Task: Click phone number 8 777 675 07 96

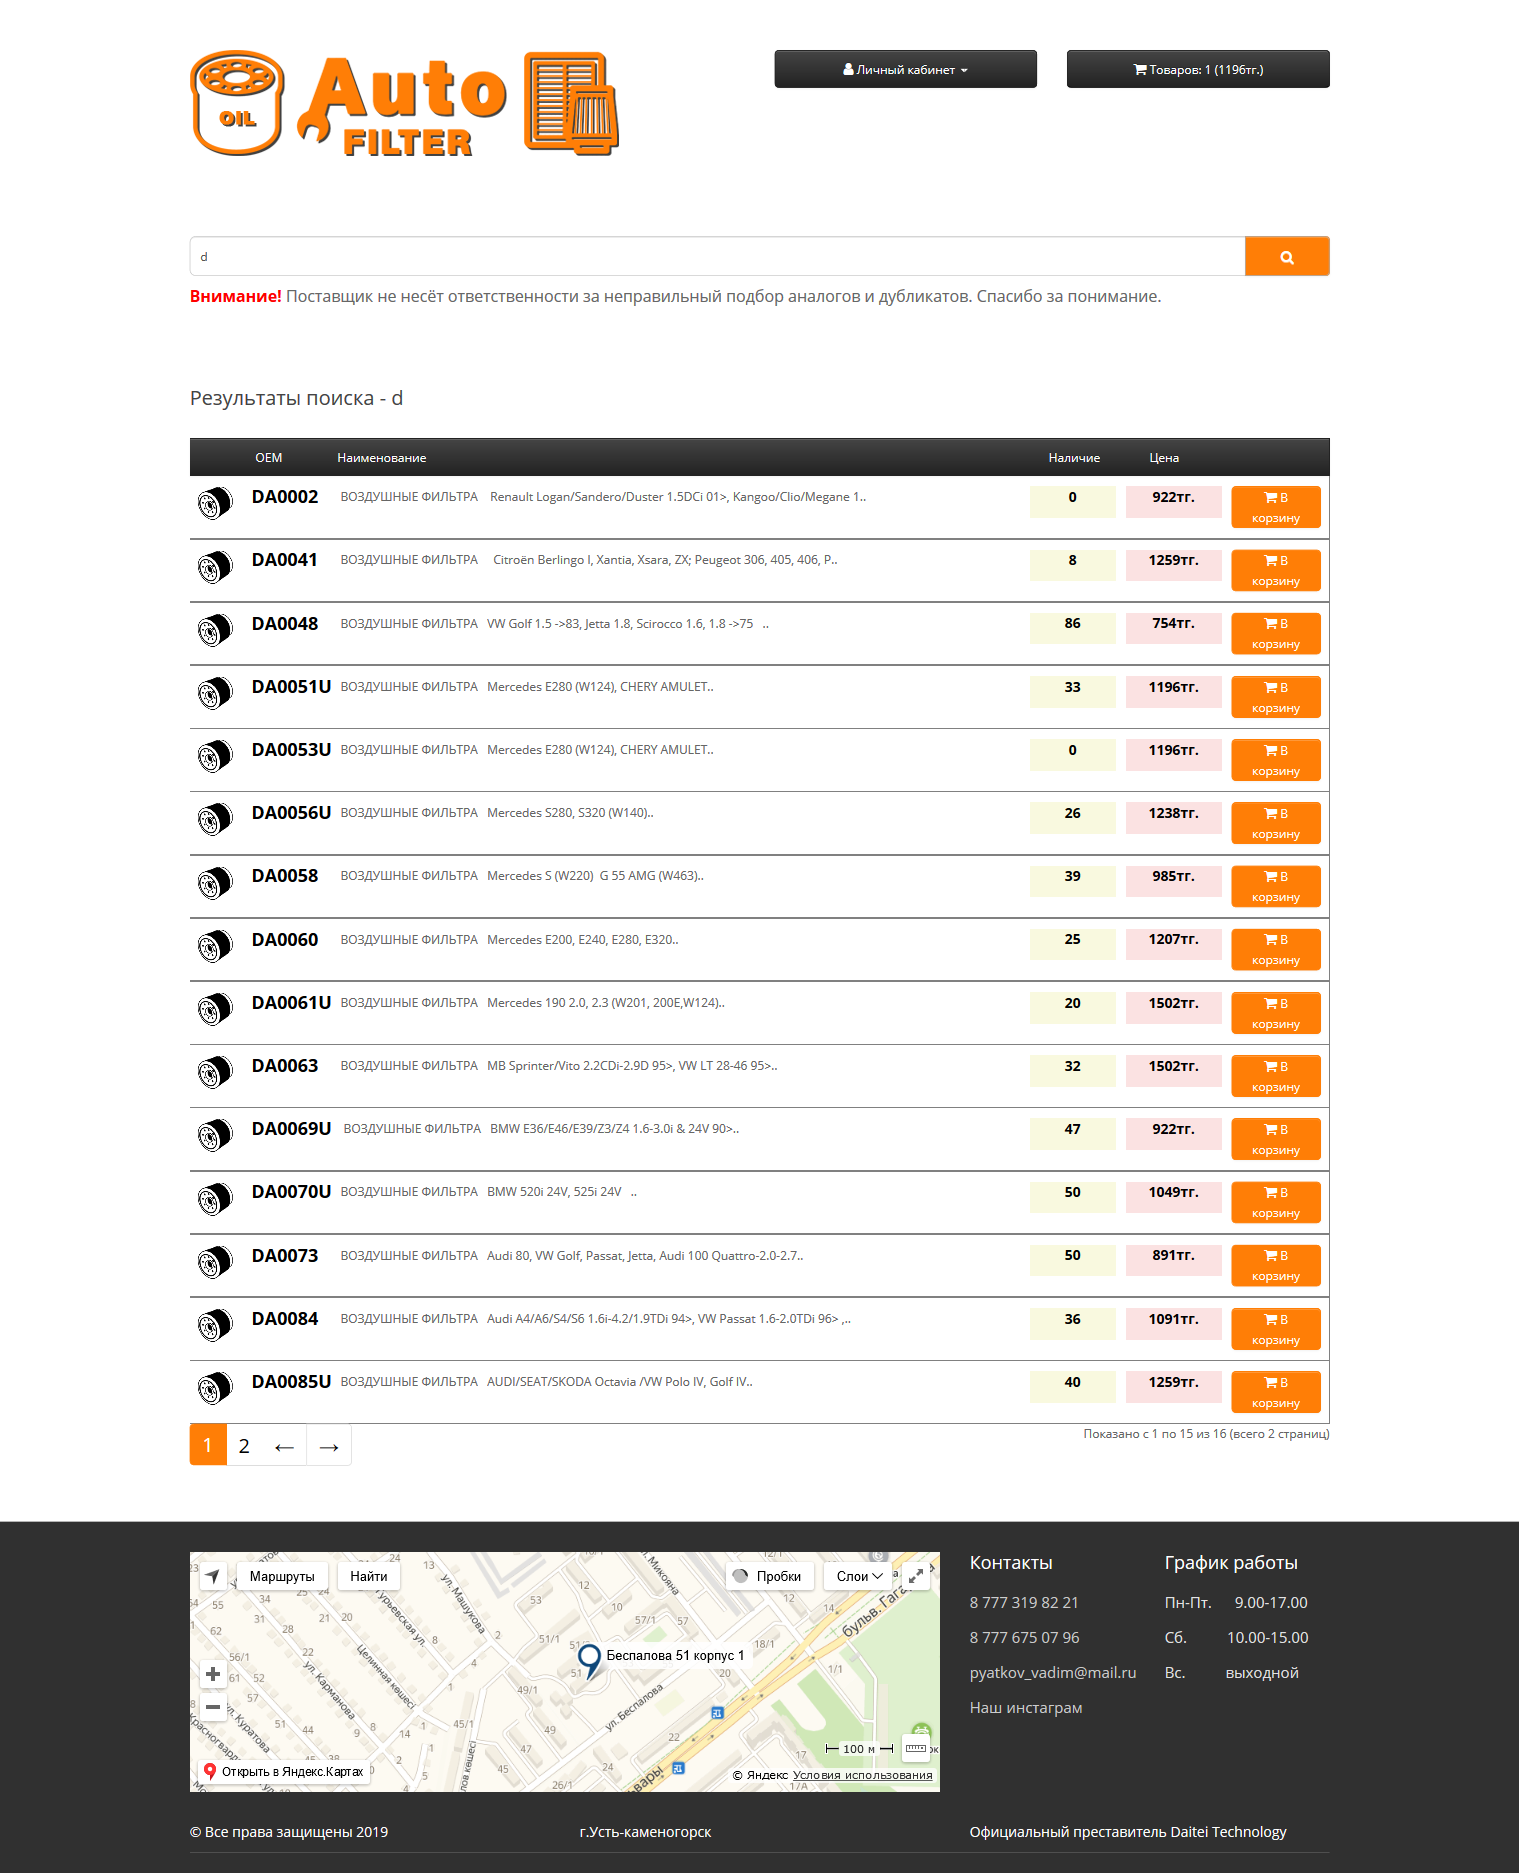Action: point(1024,1637)
